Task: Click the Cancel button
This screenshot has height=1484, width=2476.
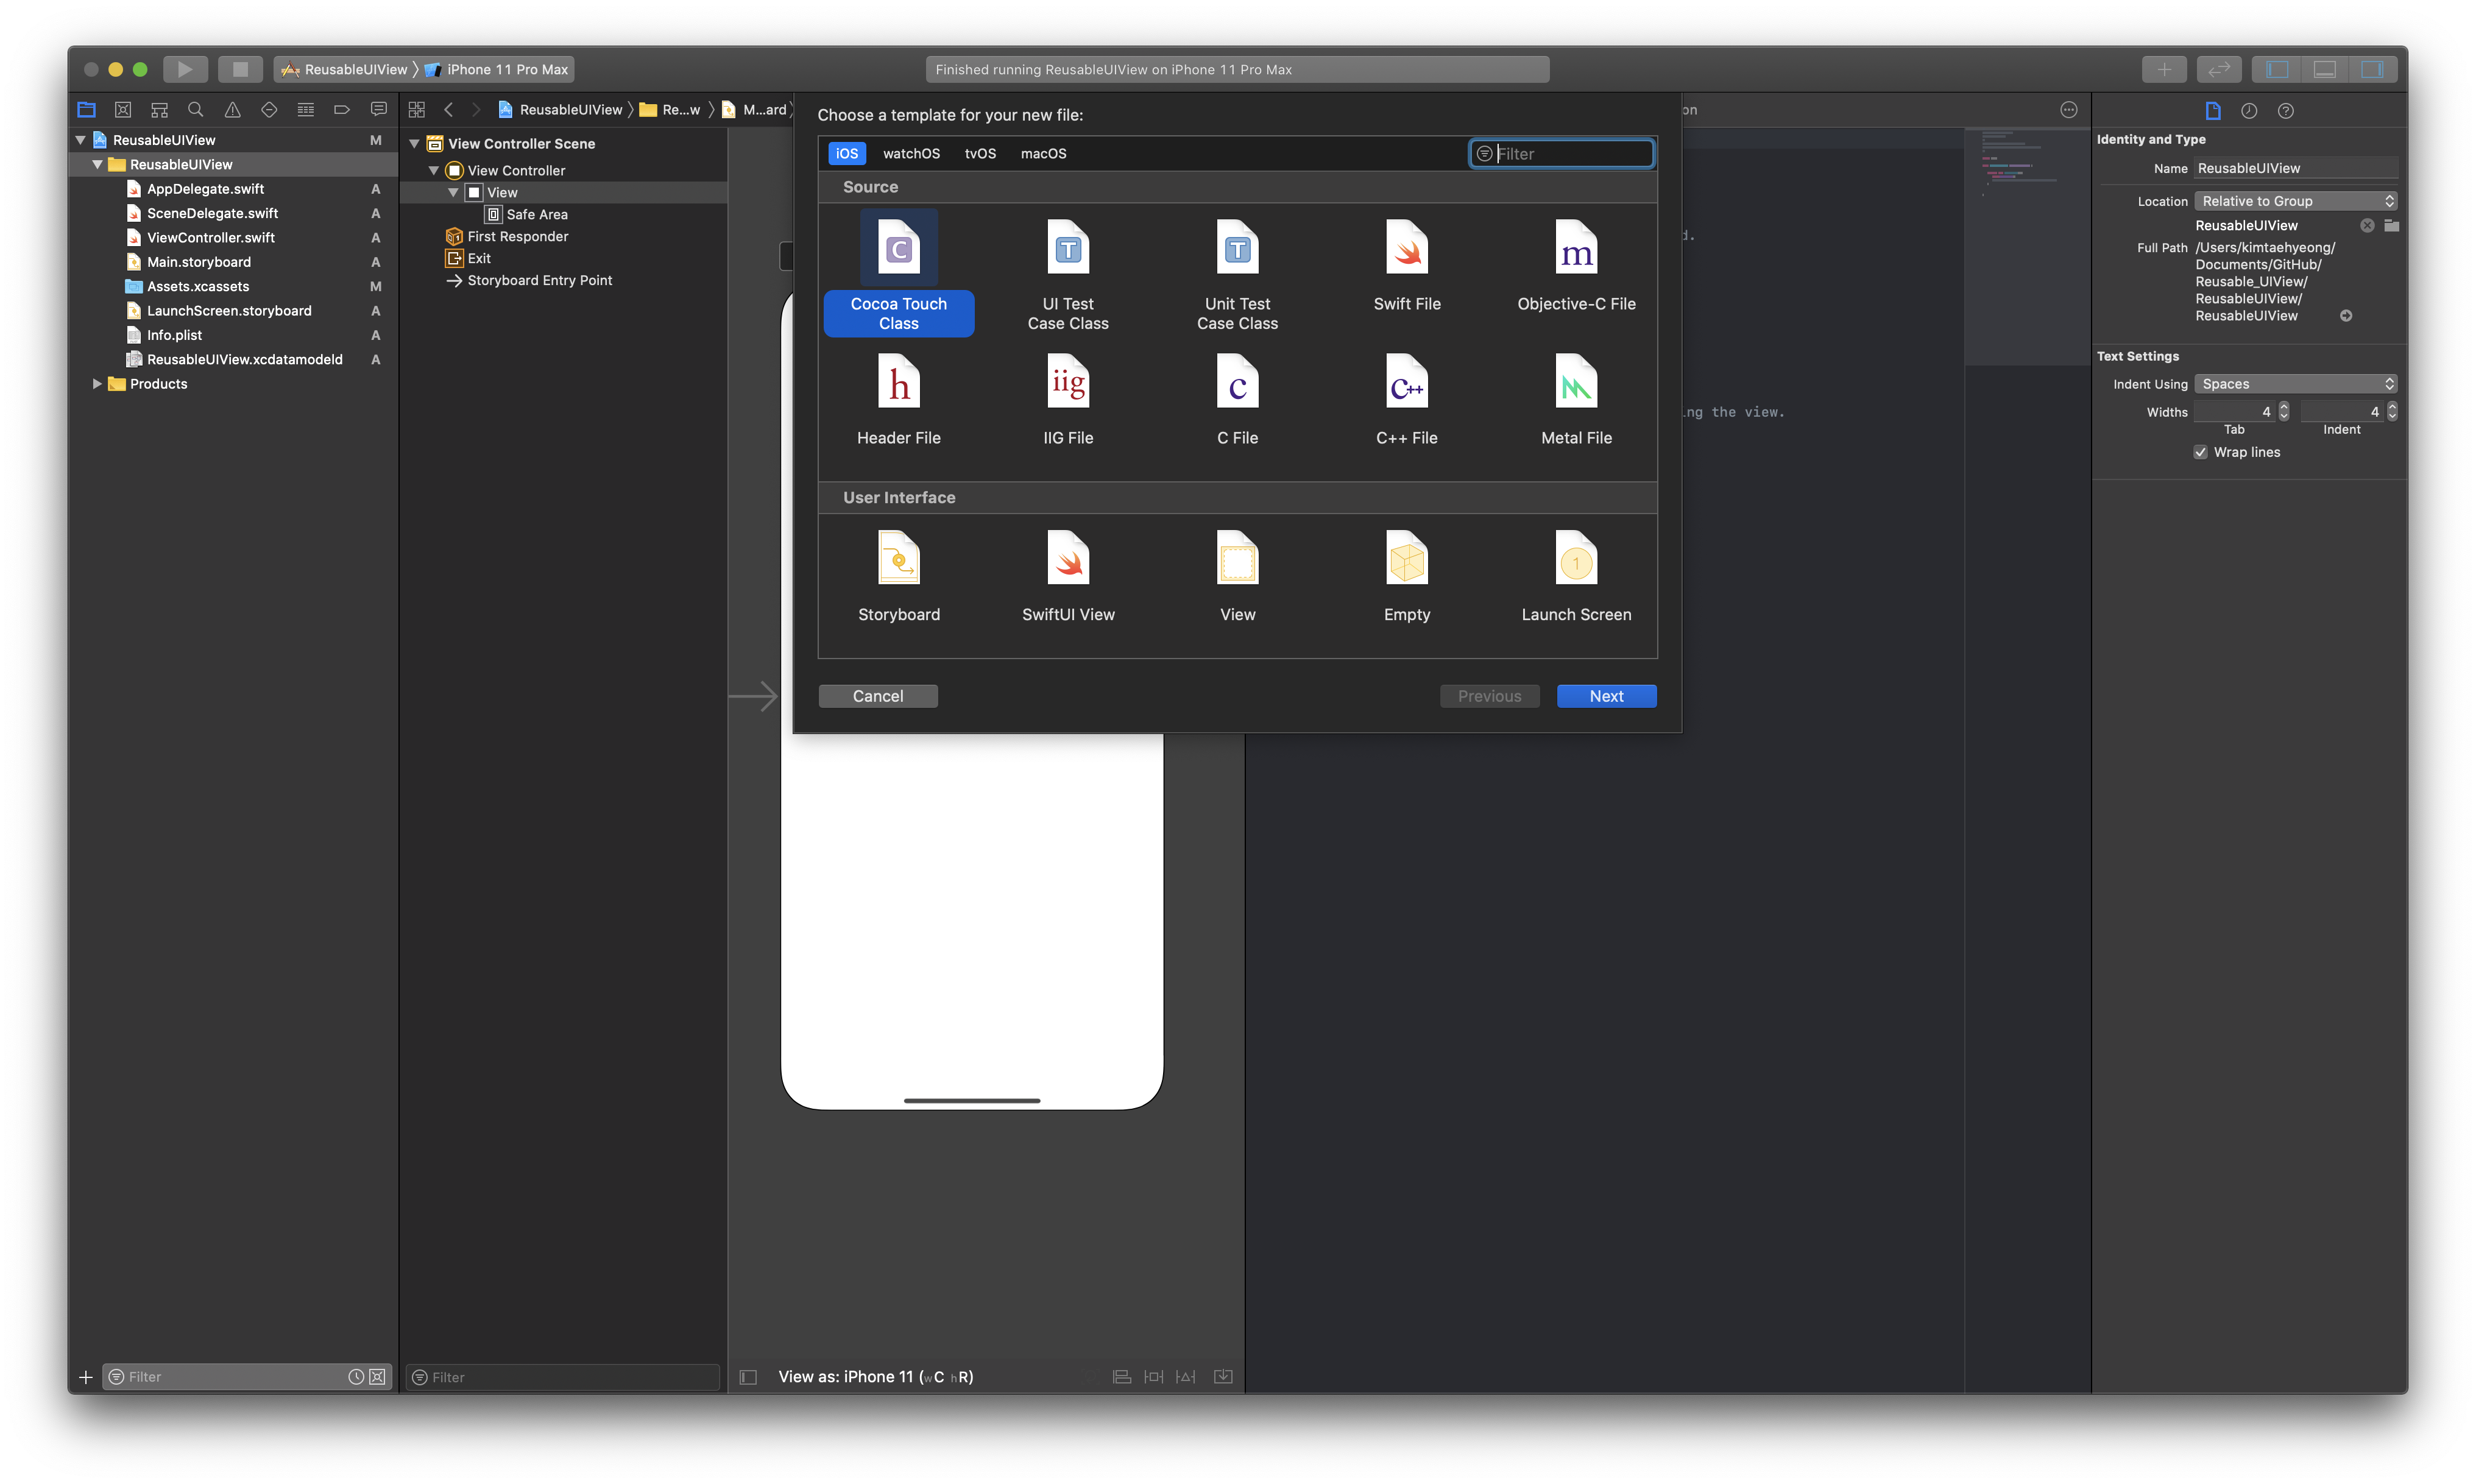Action: [877, 696]
